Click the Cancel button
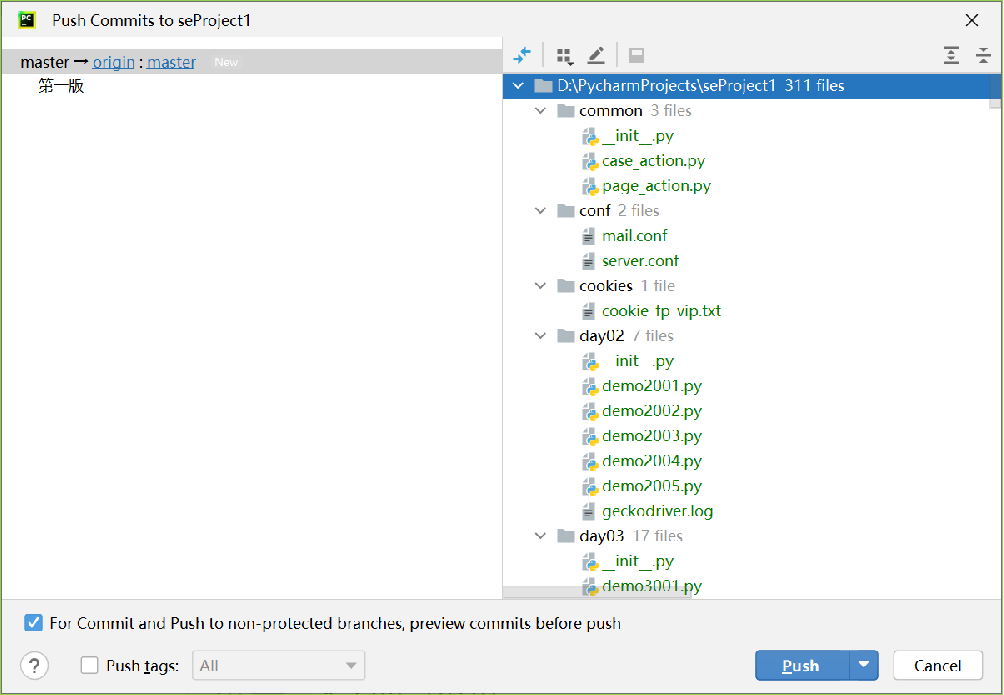Viewport: 1004px width, 695px height. click(x=938, y=666)
